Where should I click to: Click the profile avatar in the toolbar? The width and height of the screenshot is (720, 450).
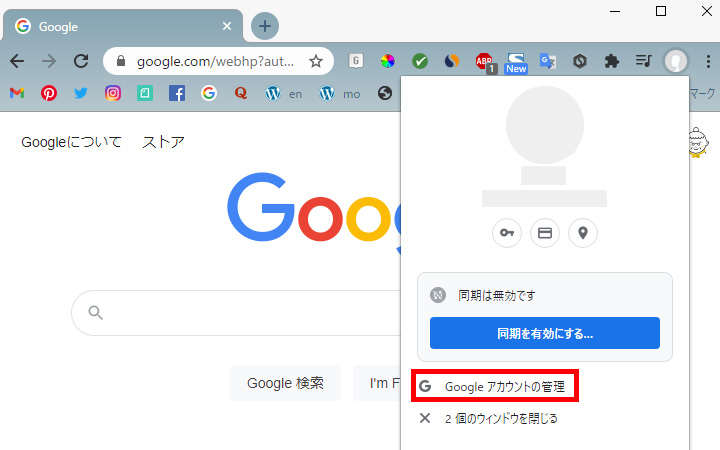tap(676, 61)
